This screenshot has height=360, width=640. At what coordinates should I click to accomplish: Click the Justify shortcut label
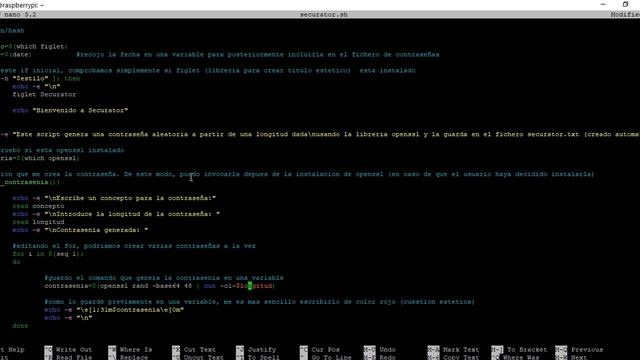tap(262, 350)
